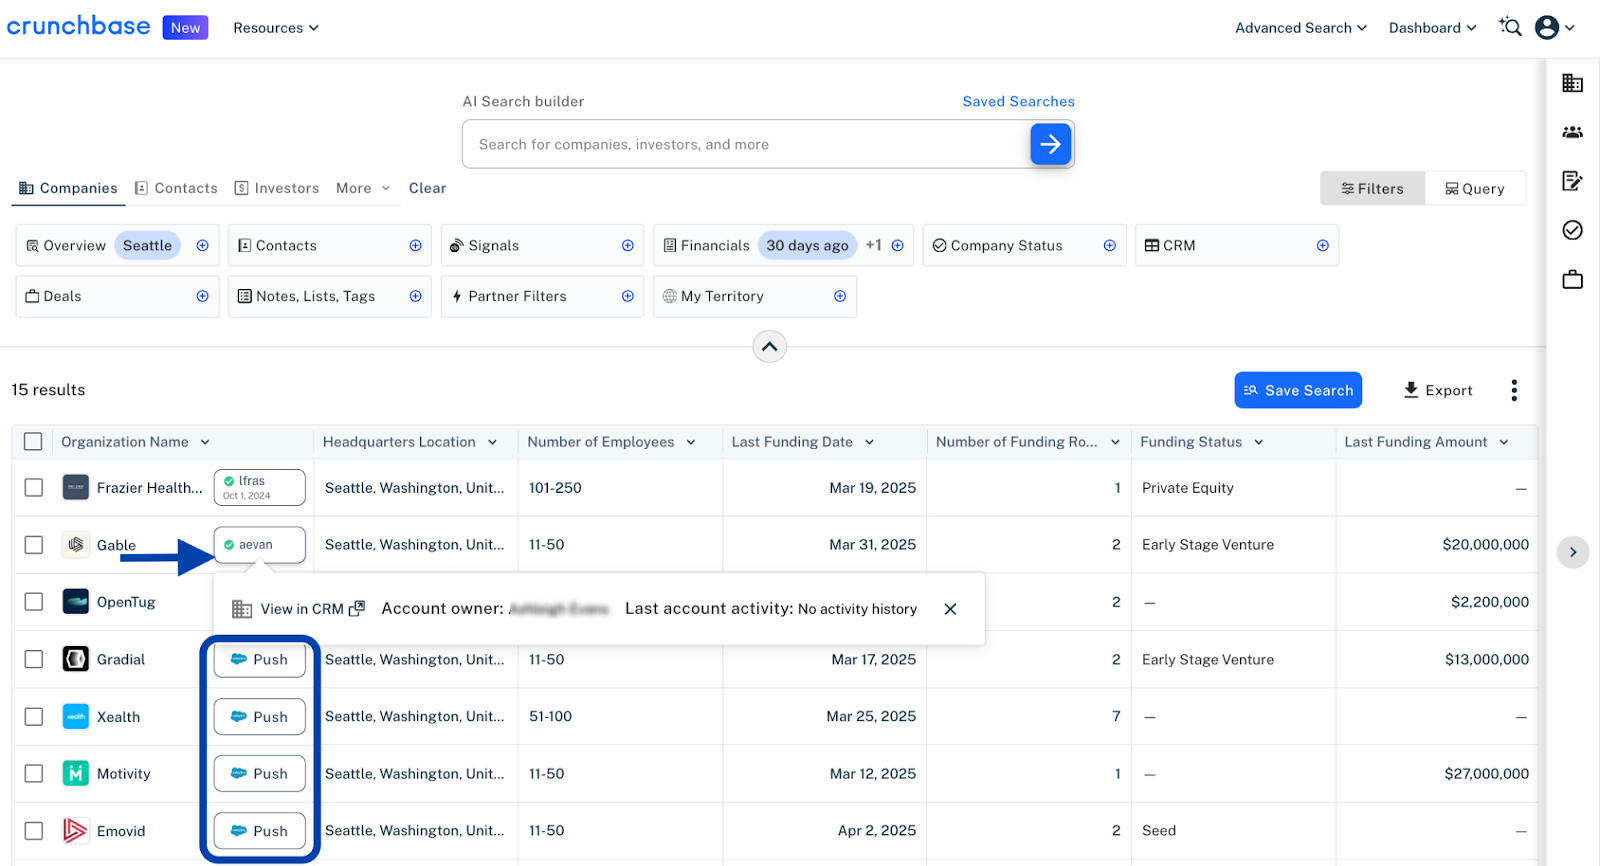Click the Crunchbase logo
This screenshot has height=866, width=1600.
tap(78, 26)
